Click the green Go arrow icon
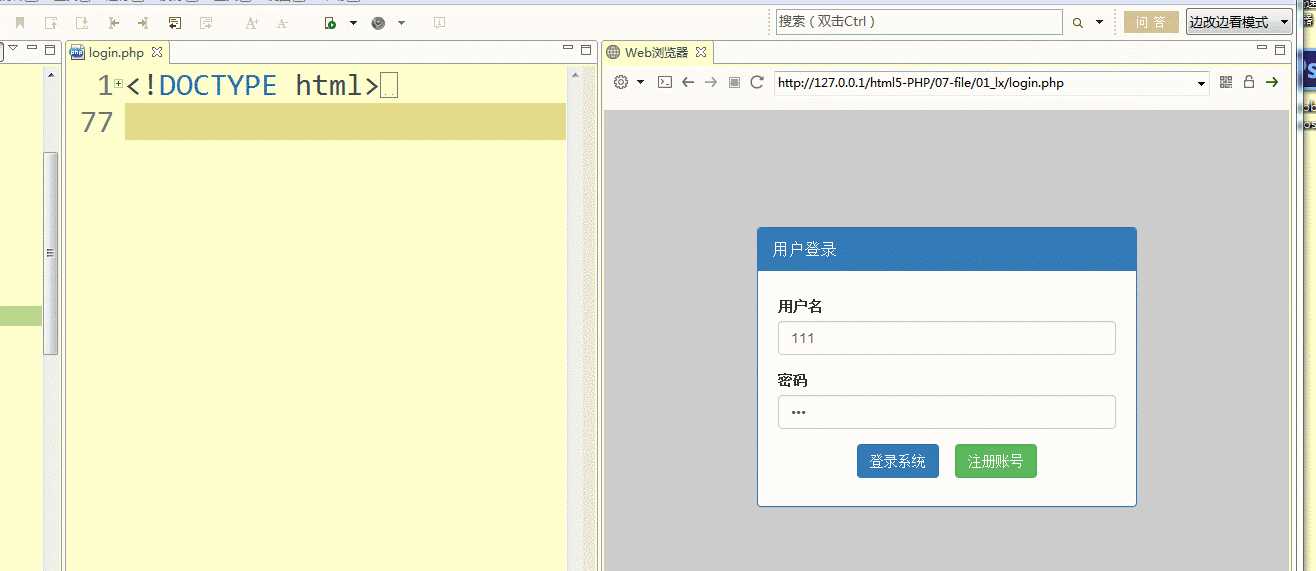This screenshot has height=571, width=1316. (x=1272, y=82)
